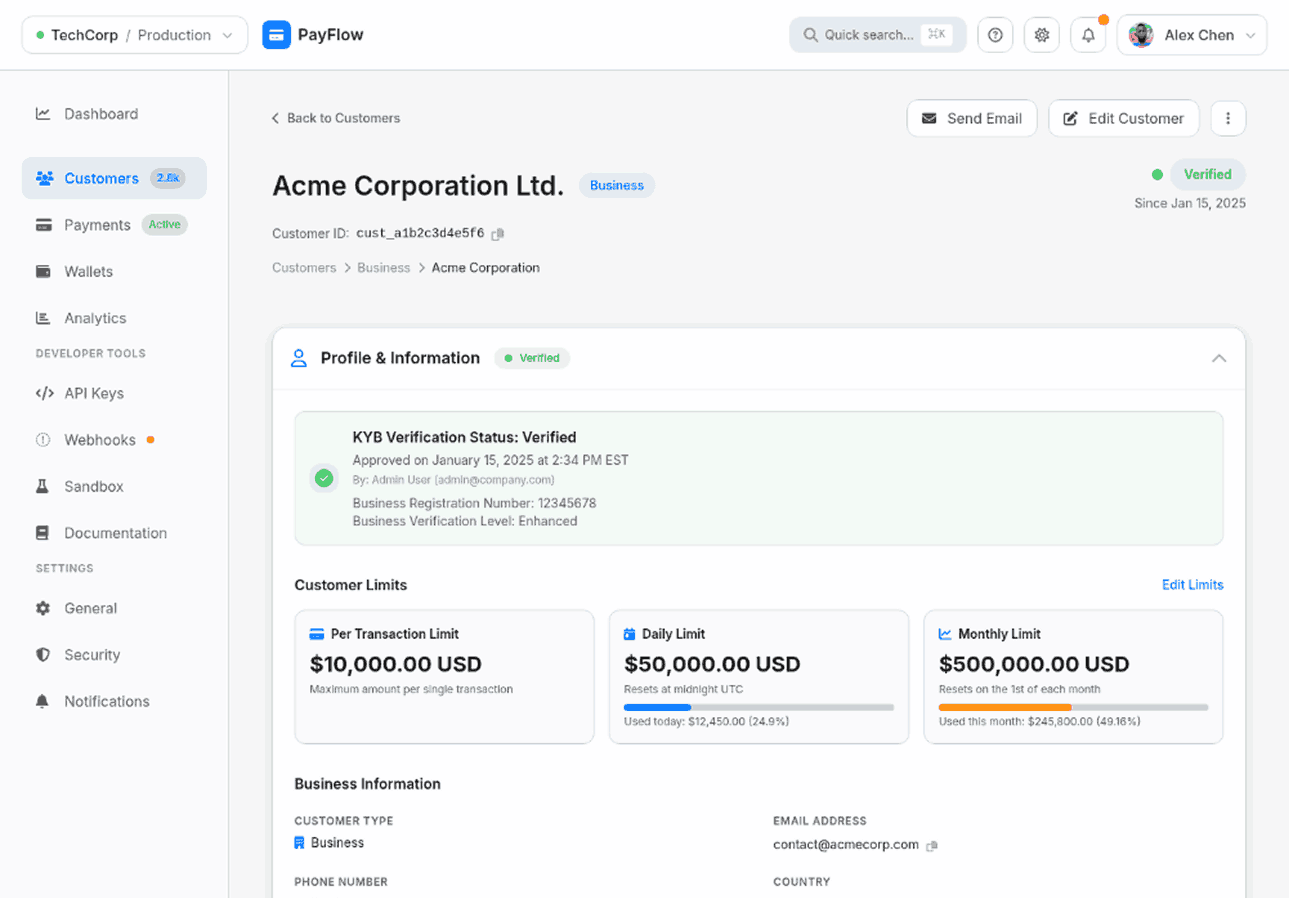Image resolution: width=1290 pixels, height=899 pixels.
Task: Collapse the Profile & Information section
Action: point(1218,358)
